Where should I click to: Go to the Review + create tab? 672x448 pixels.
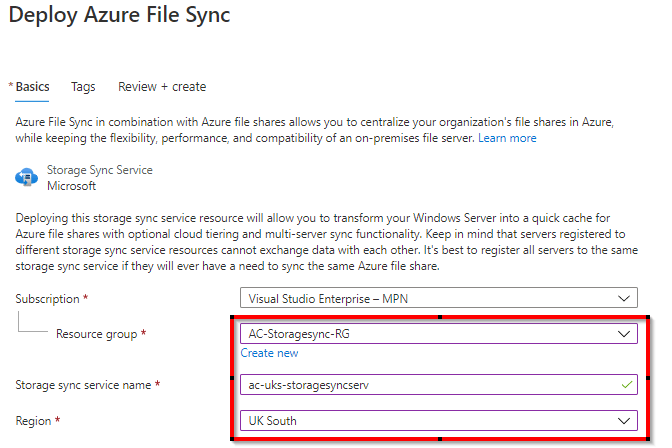coord(162,87)
